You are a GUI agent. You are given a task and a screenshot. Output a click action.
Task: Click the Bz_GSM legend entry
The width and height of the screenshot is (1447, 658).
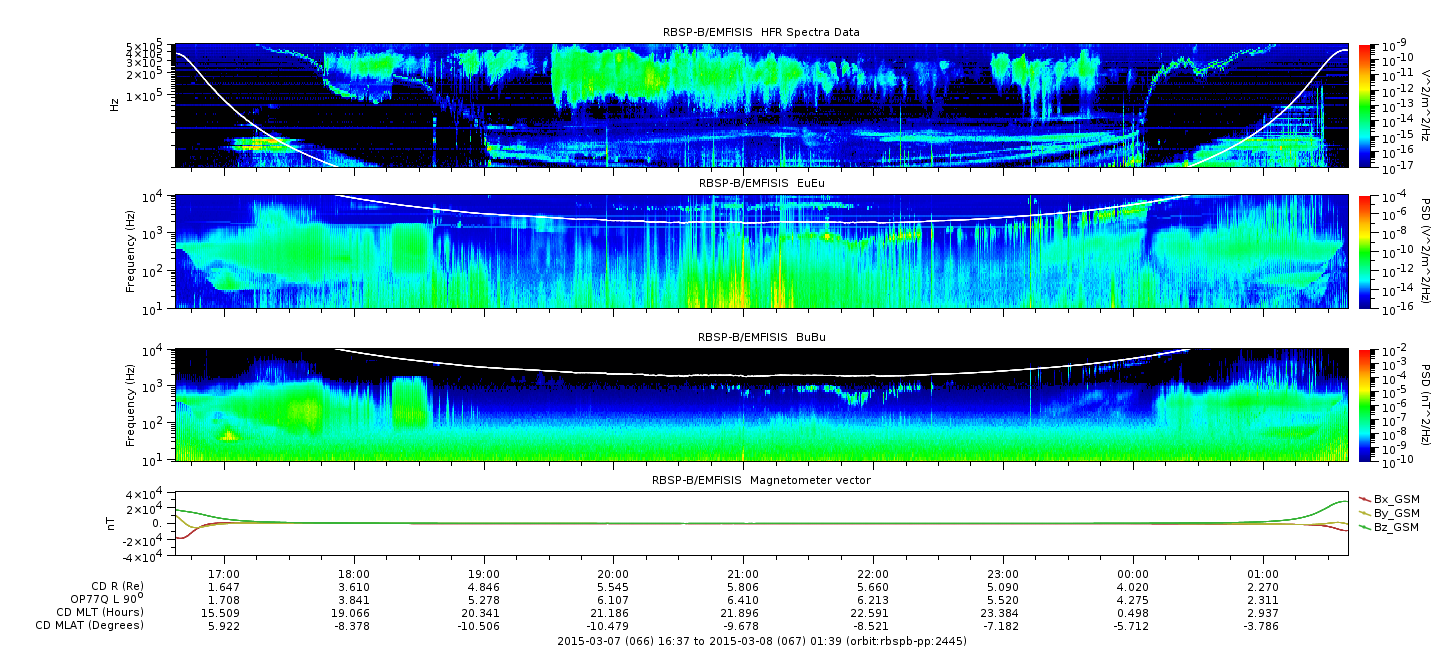(x=1395, y=526)
